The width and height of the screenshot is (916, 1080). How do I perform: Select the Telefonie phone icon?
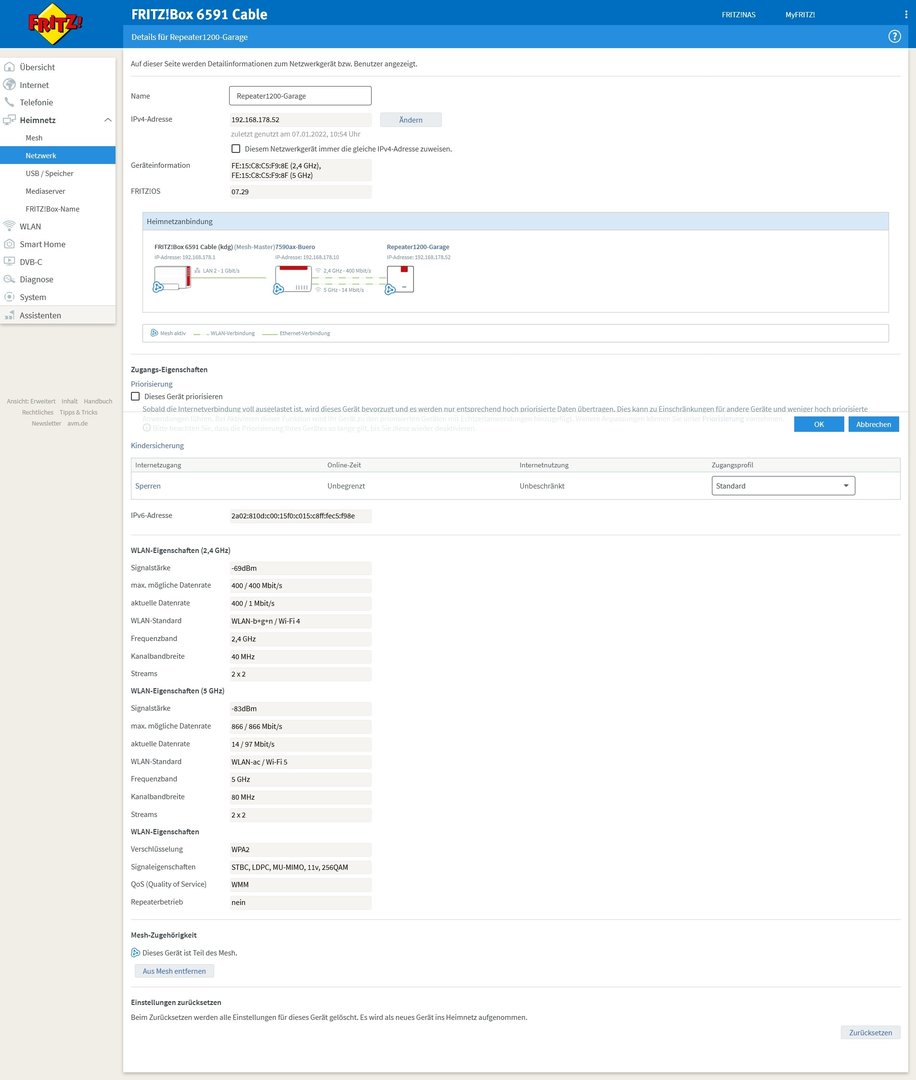(10, 102)
